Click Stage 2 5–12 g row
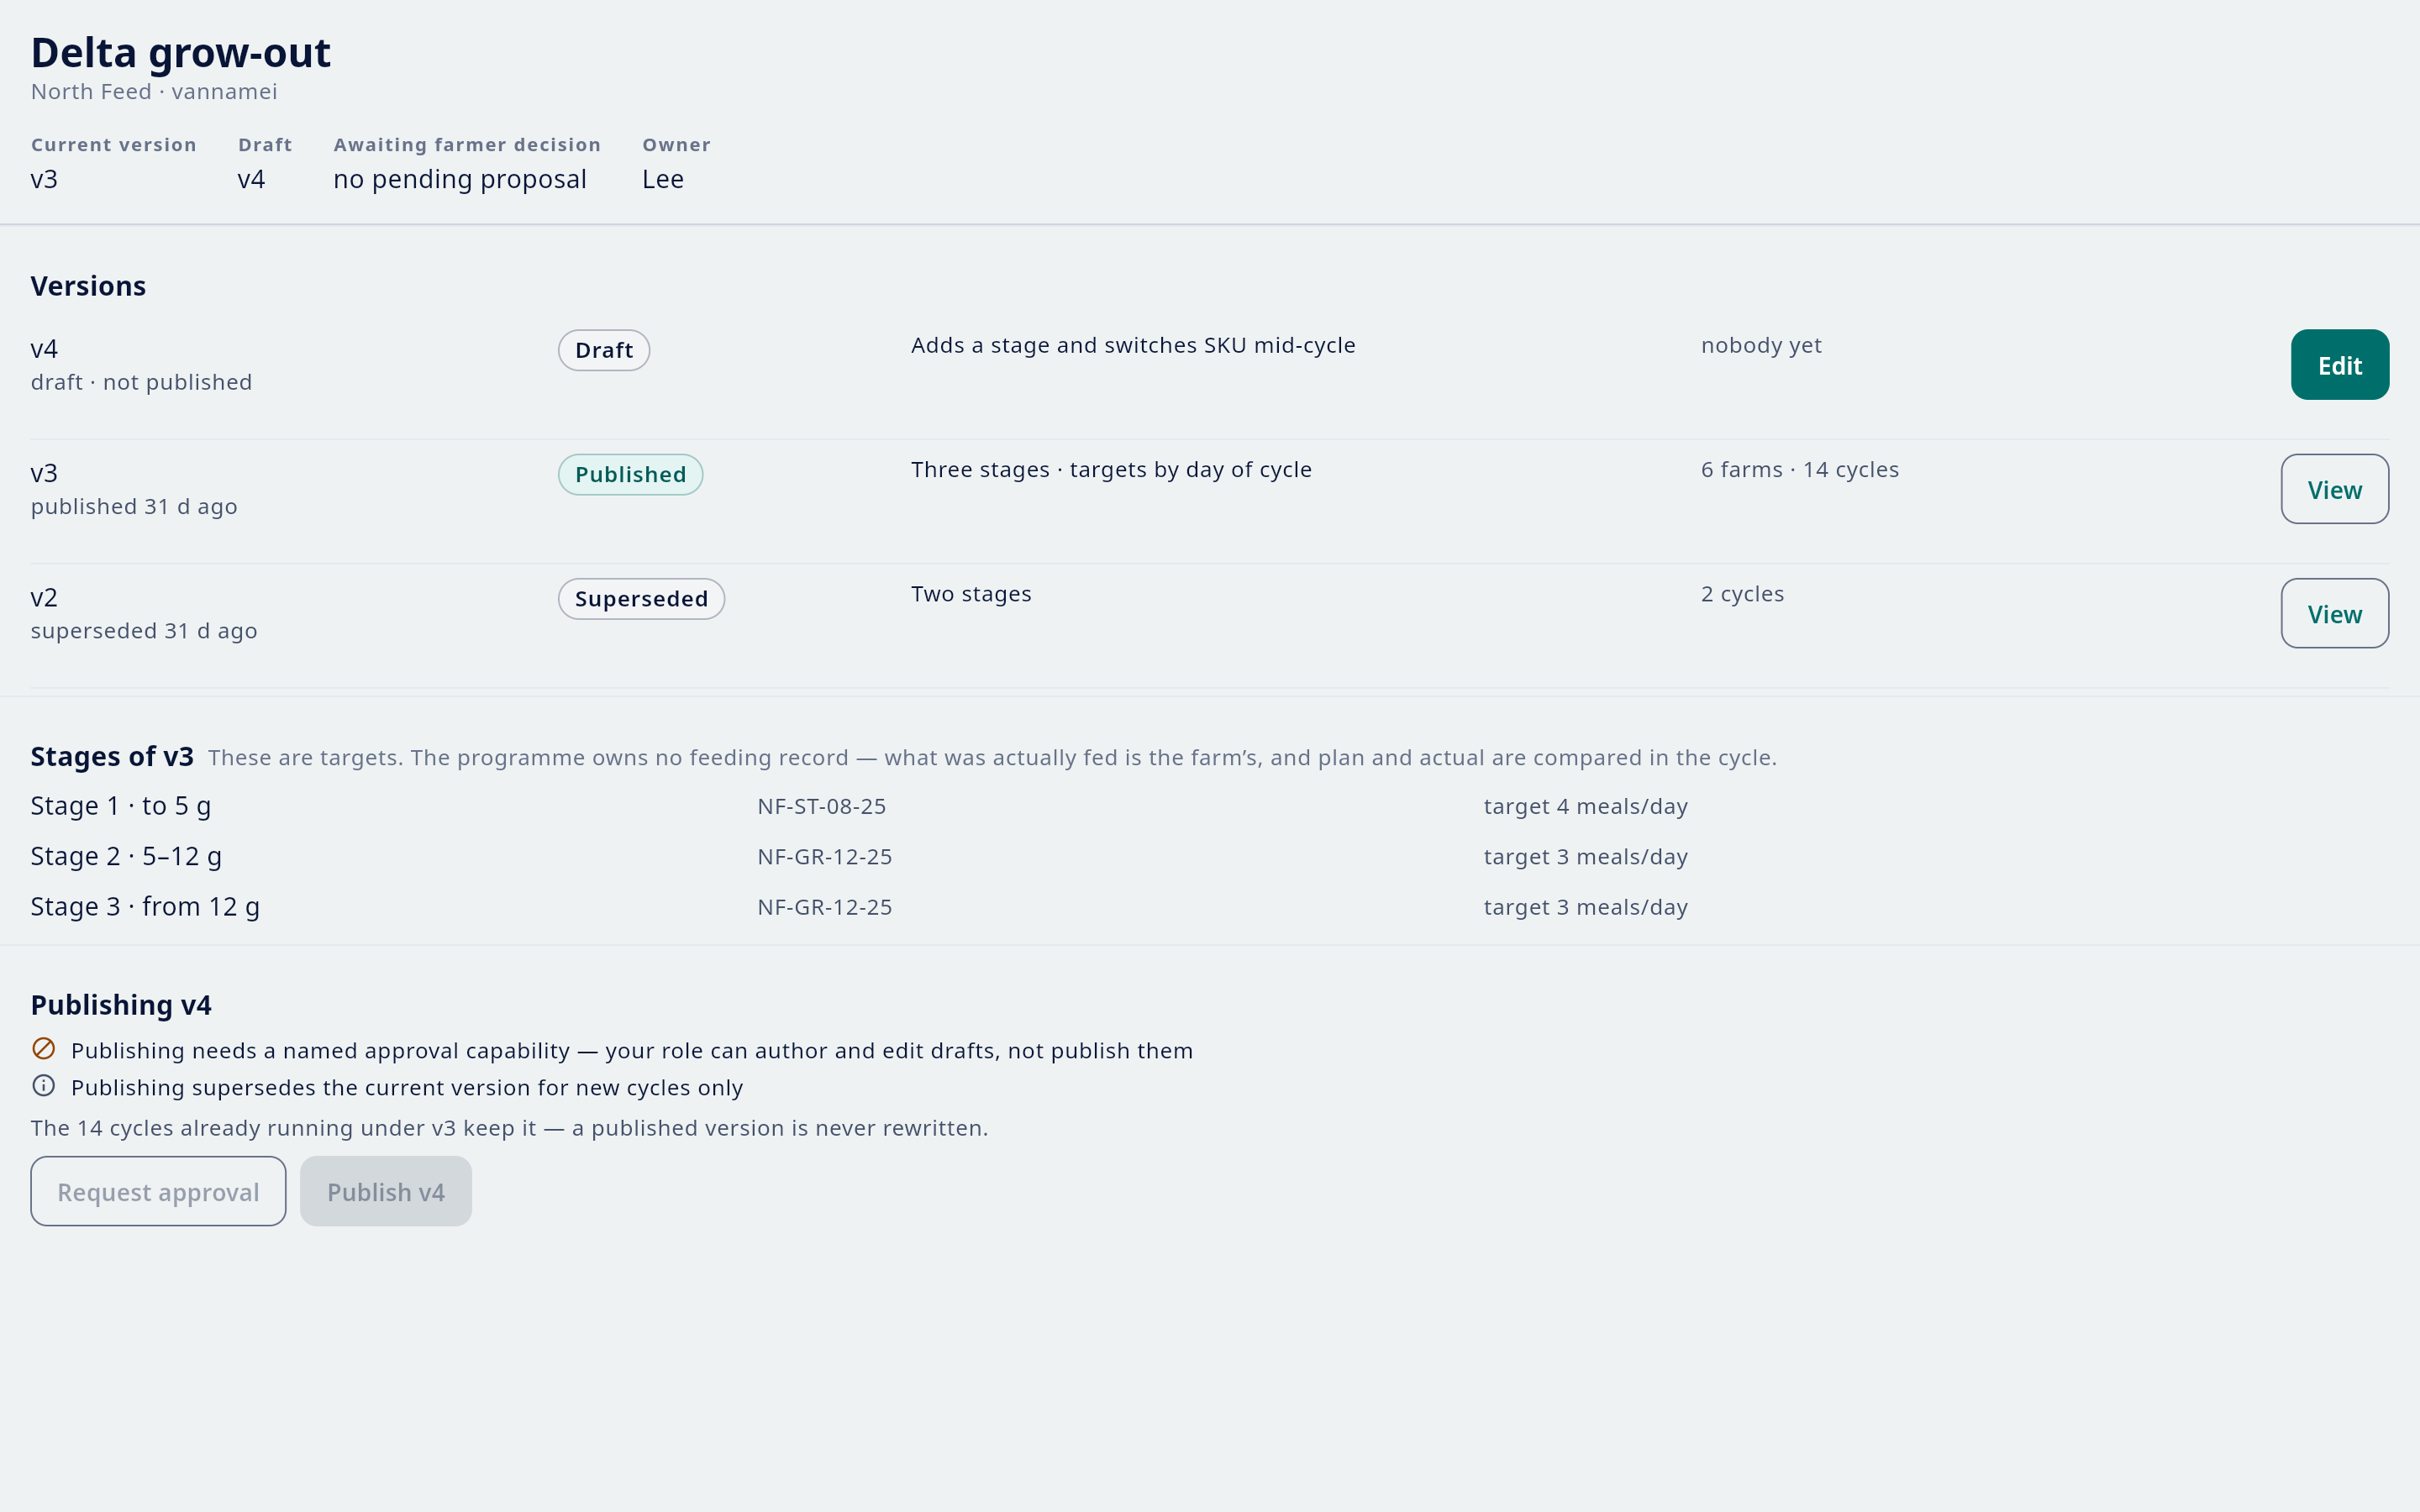 tap(1210, 856)
